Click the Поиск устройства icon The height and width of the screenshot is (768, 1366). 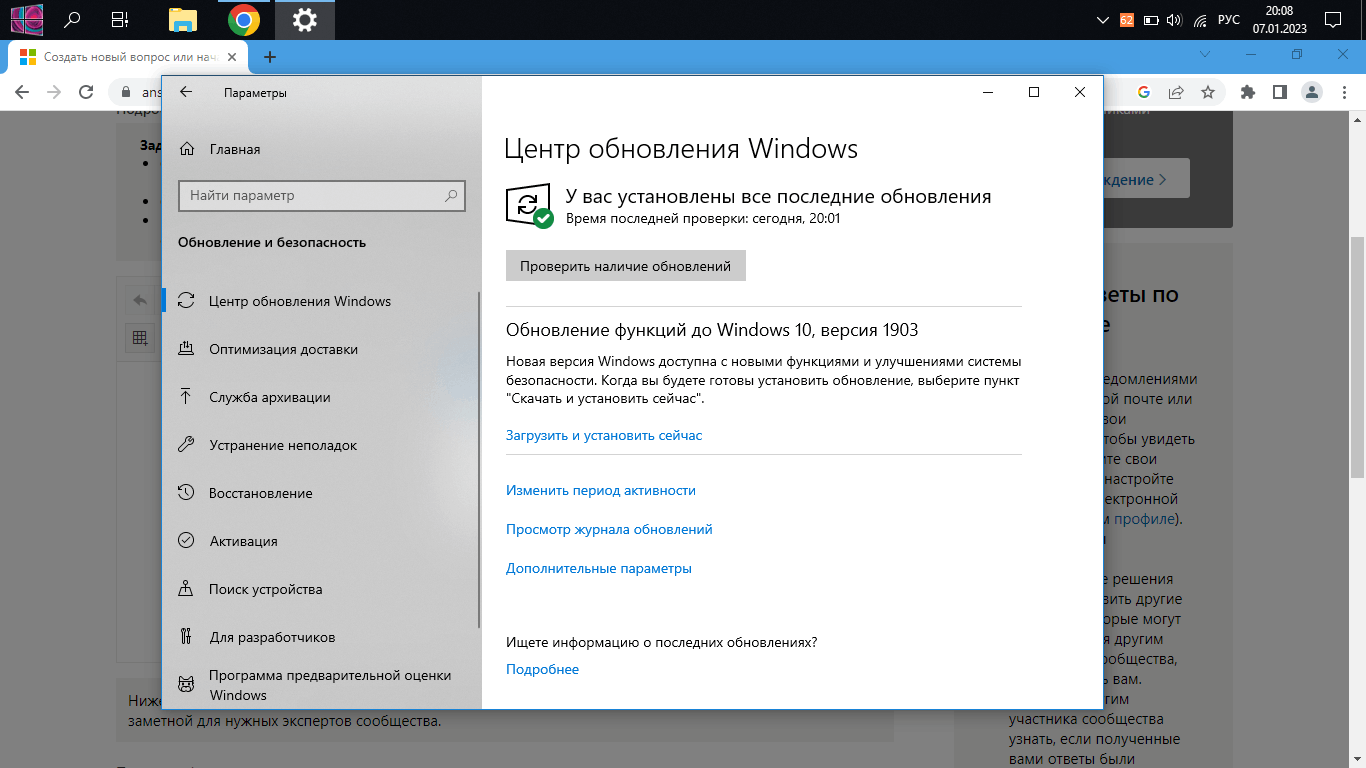[186, 589]
